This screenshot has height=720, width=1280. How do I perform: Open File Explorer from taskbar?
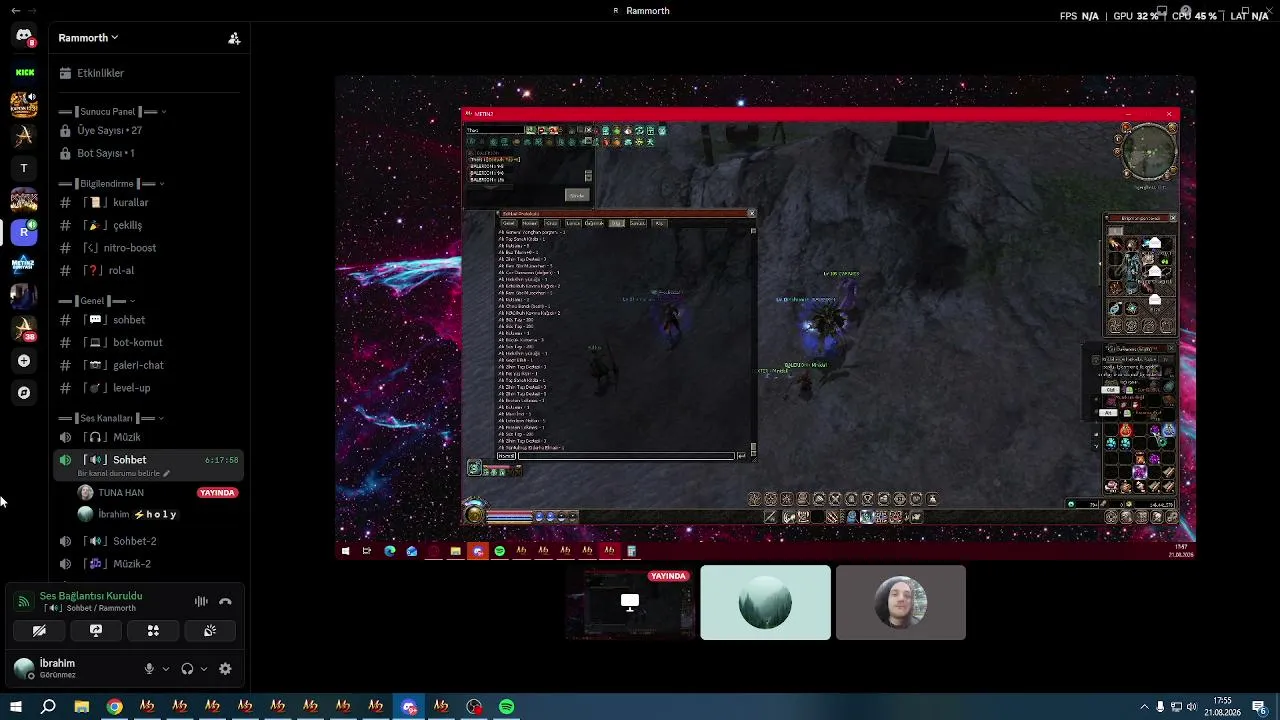[82, 707]
